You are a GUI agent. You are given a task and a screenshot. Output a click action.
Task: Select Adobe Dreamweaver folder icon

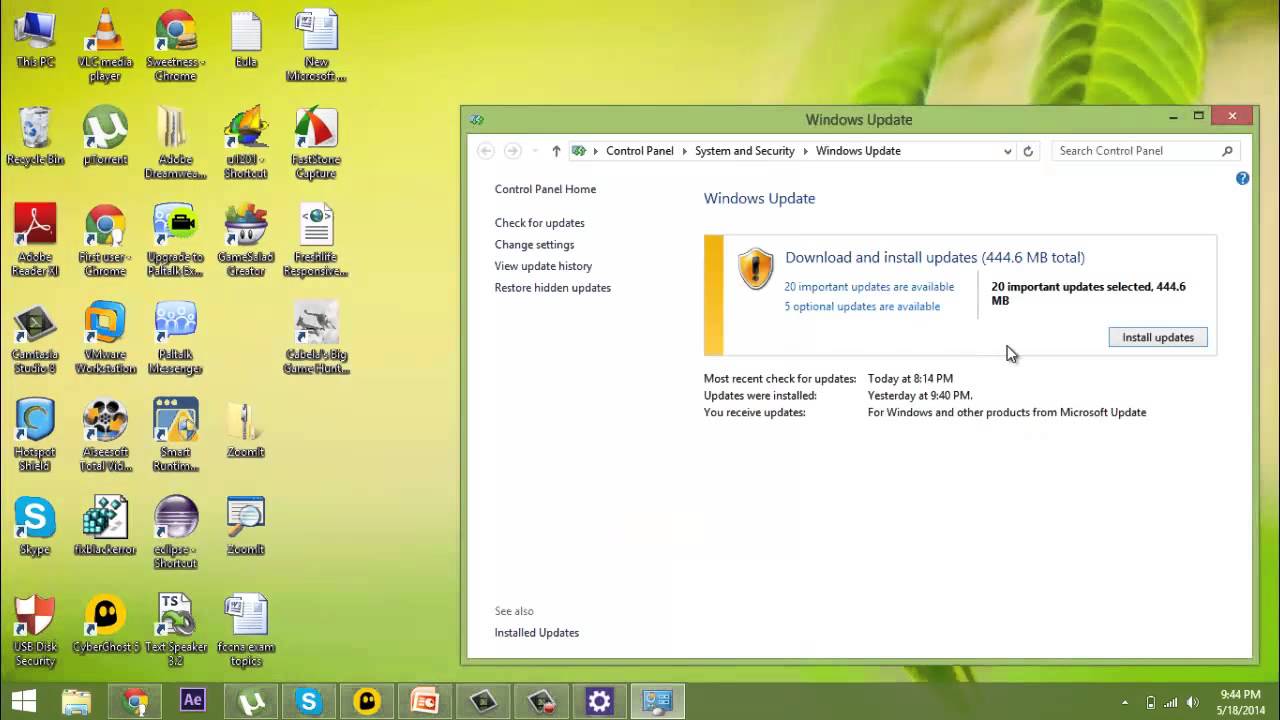pos(175,143)
